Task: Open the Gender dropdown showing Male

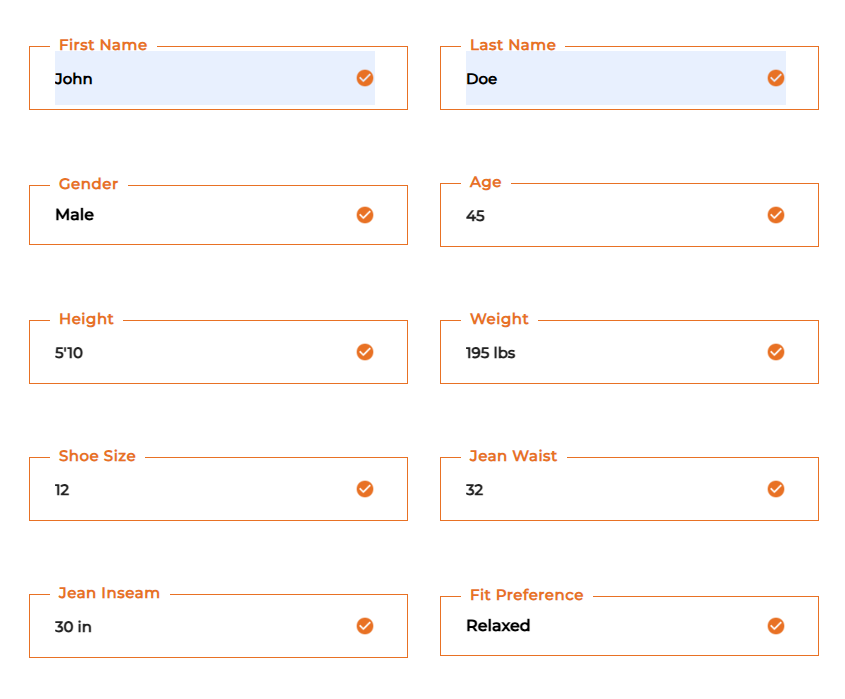Action: point(200,215)
